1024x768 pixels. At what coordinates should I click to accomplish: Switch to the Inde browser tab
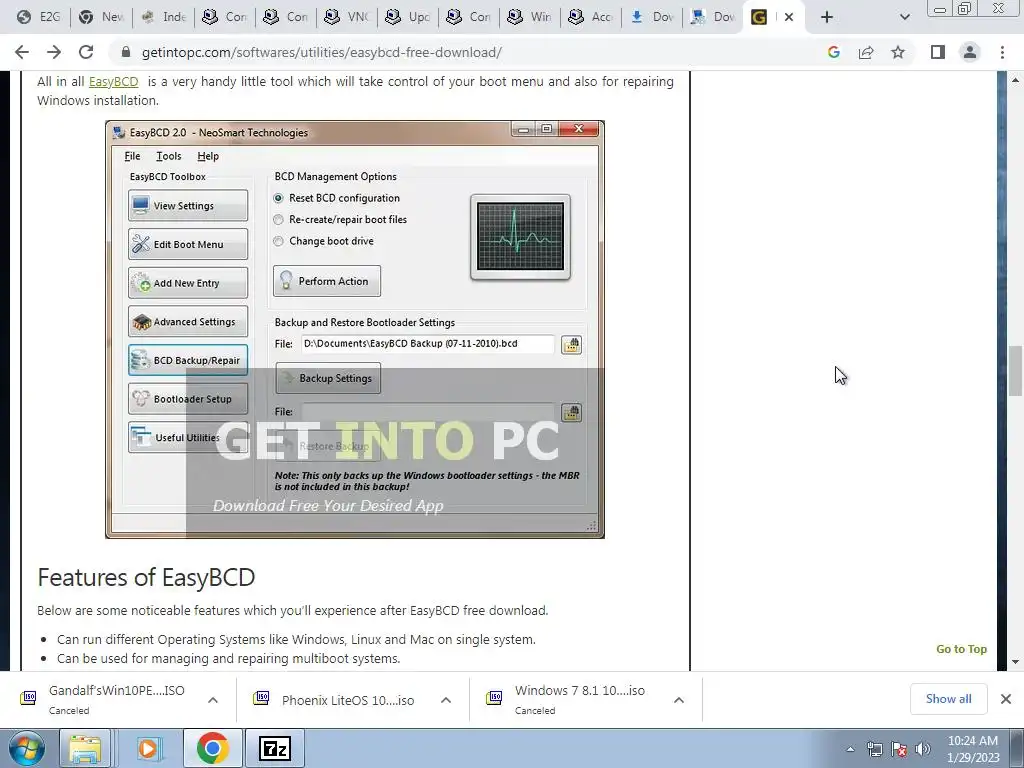pos(164,17)
